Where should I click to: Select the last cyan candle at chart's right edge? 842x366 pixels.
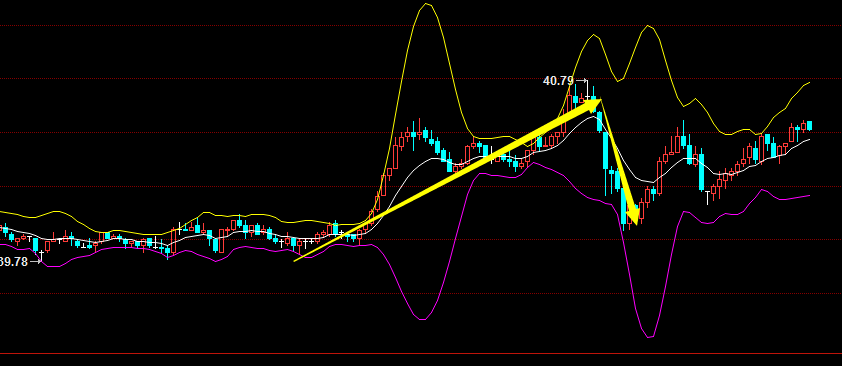[809, 126]
